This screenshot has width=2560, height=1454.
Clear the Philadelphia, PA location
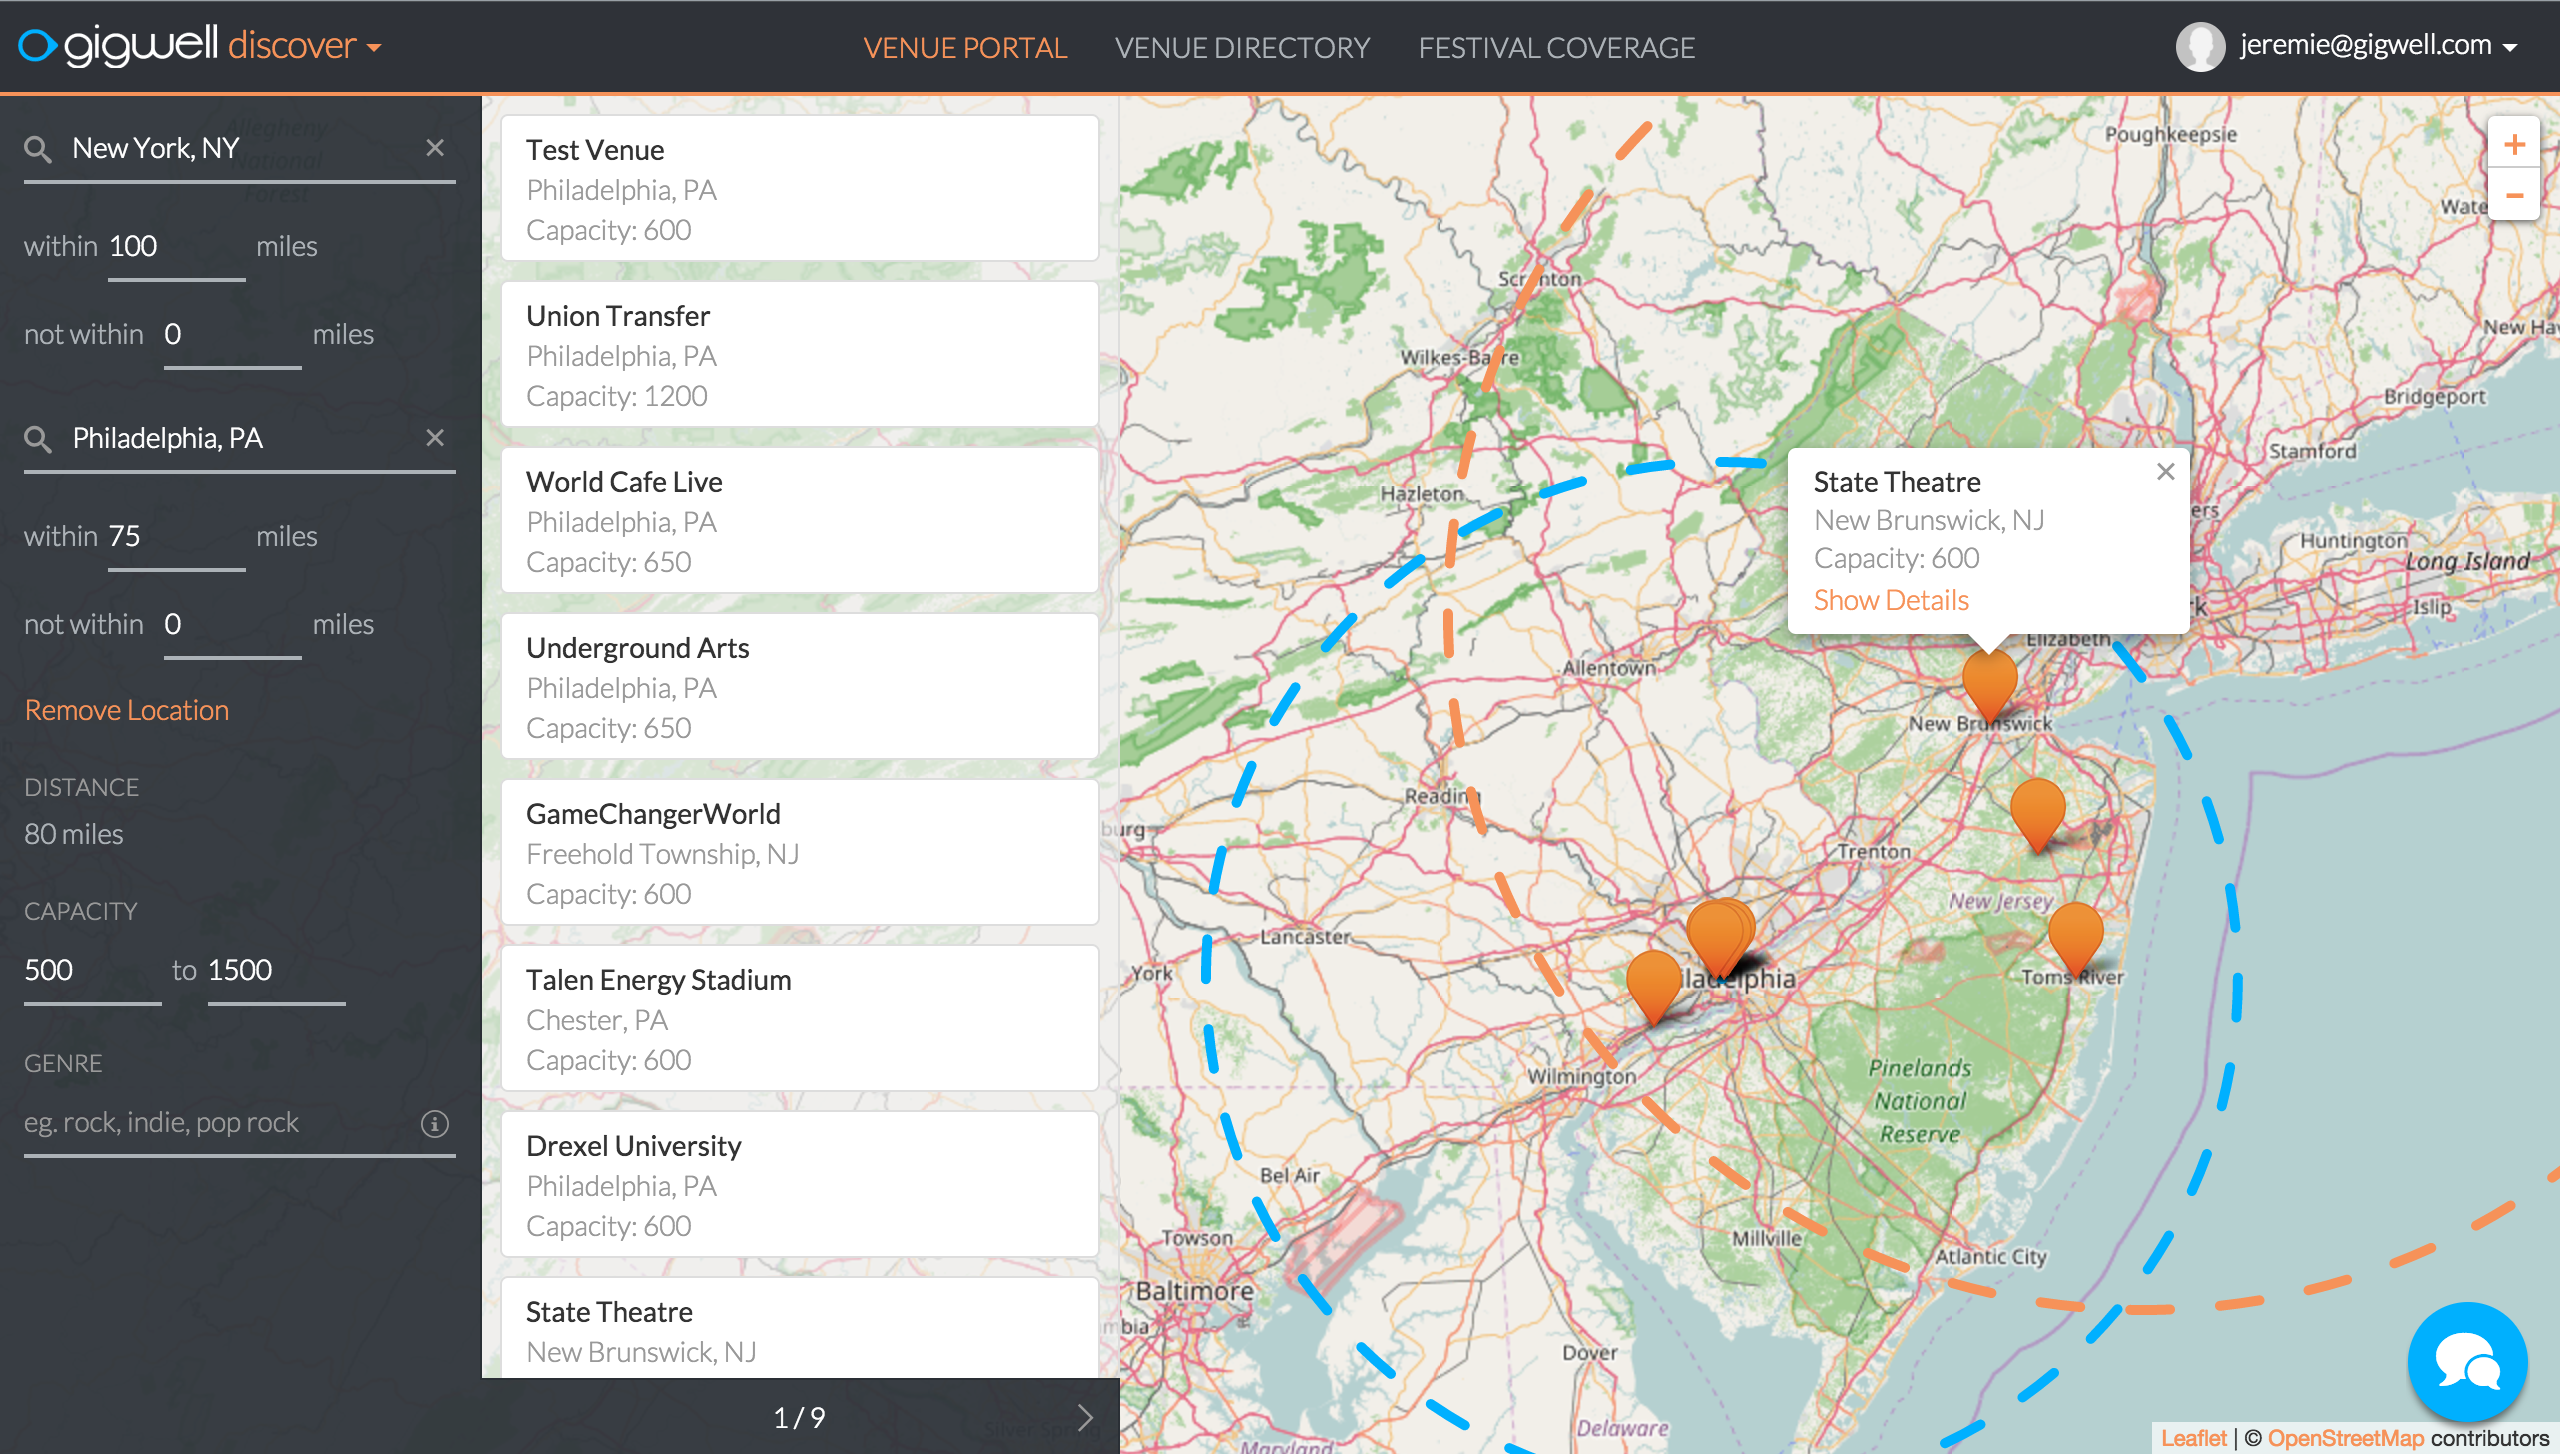(x=435, y=438)
